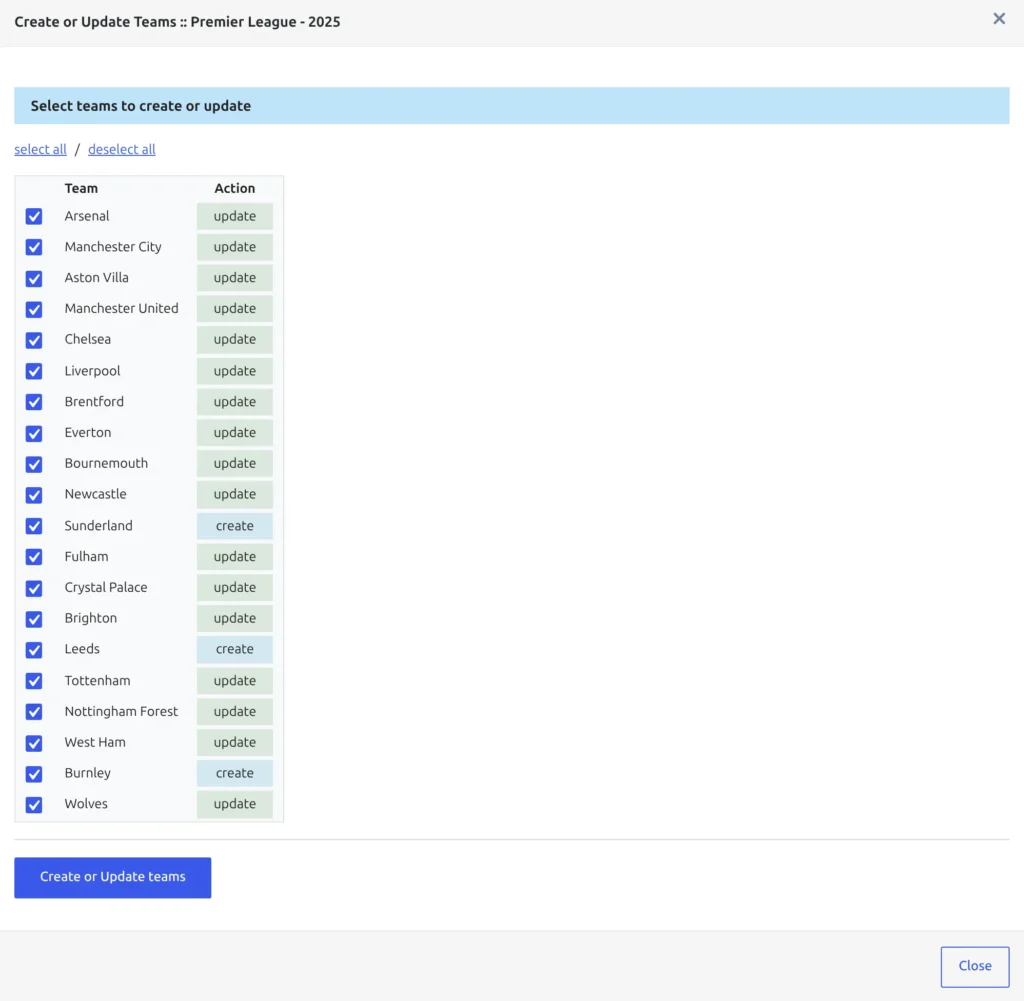Deselect the Wolves checkbox
The height and width of the screenshot is (1001, 1024).
point(34,804)
